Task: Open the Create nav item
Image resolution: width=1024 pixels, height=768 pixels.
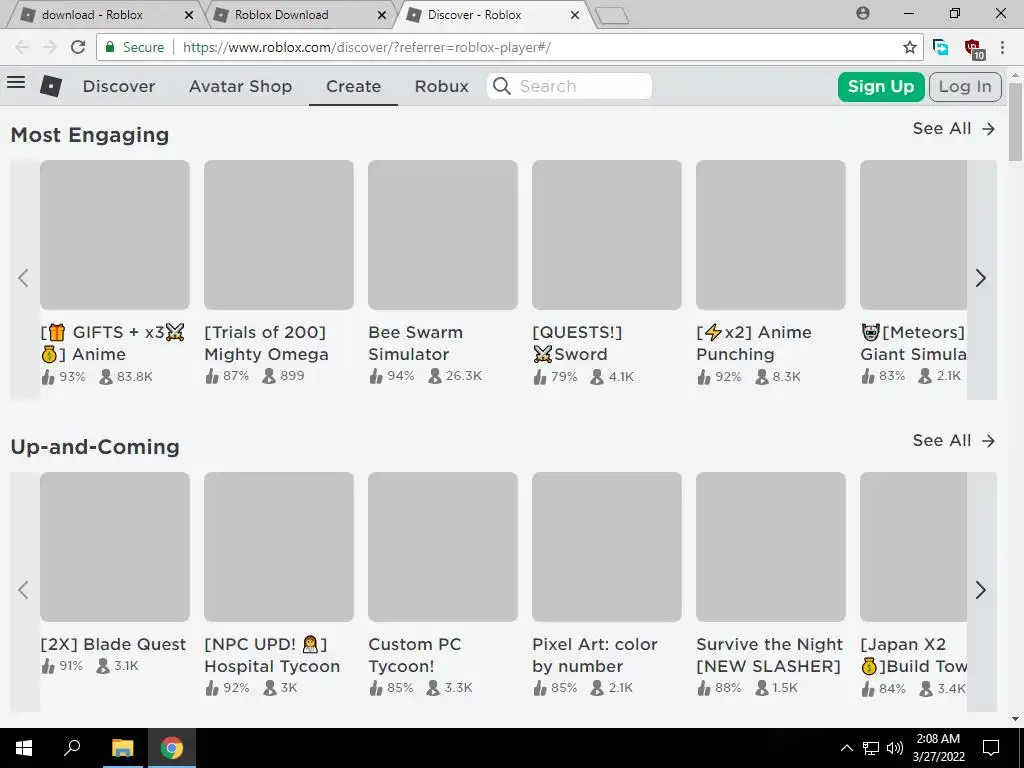Action: point(353,86)
